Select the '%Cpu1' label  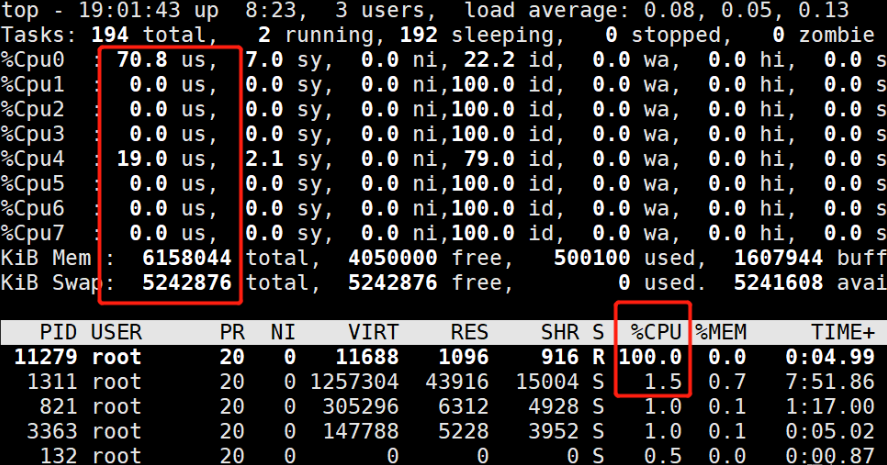(33, 85)
